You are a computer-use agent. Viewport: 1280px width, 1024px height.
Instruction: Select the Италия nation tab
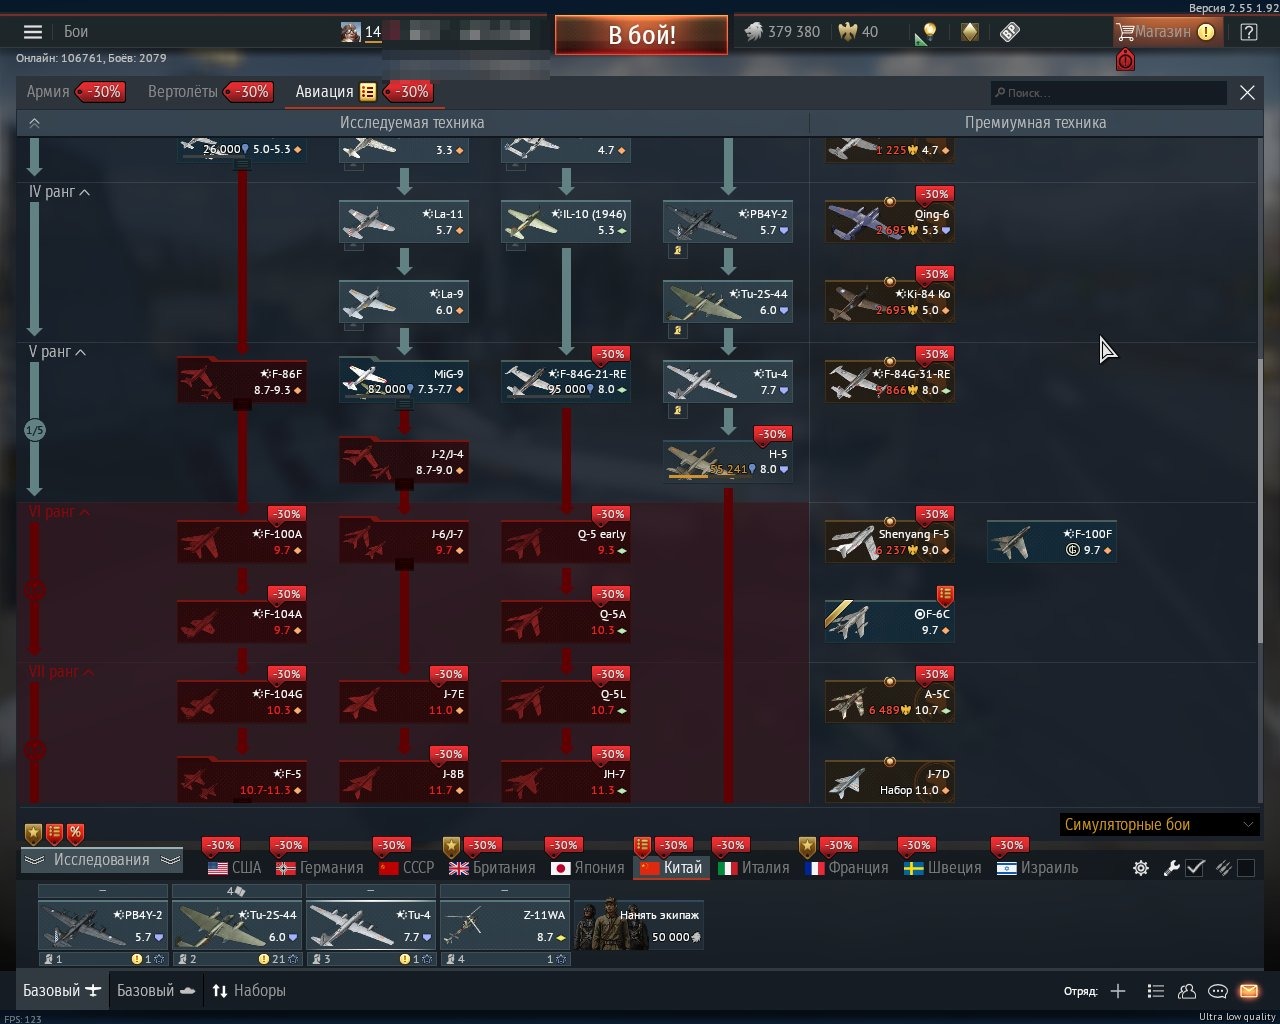point(754,868)
